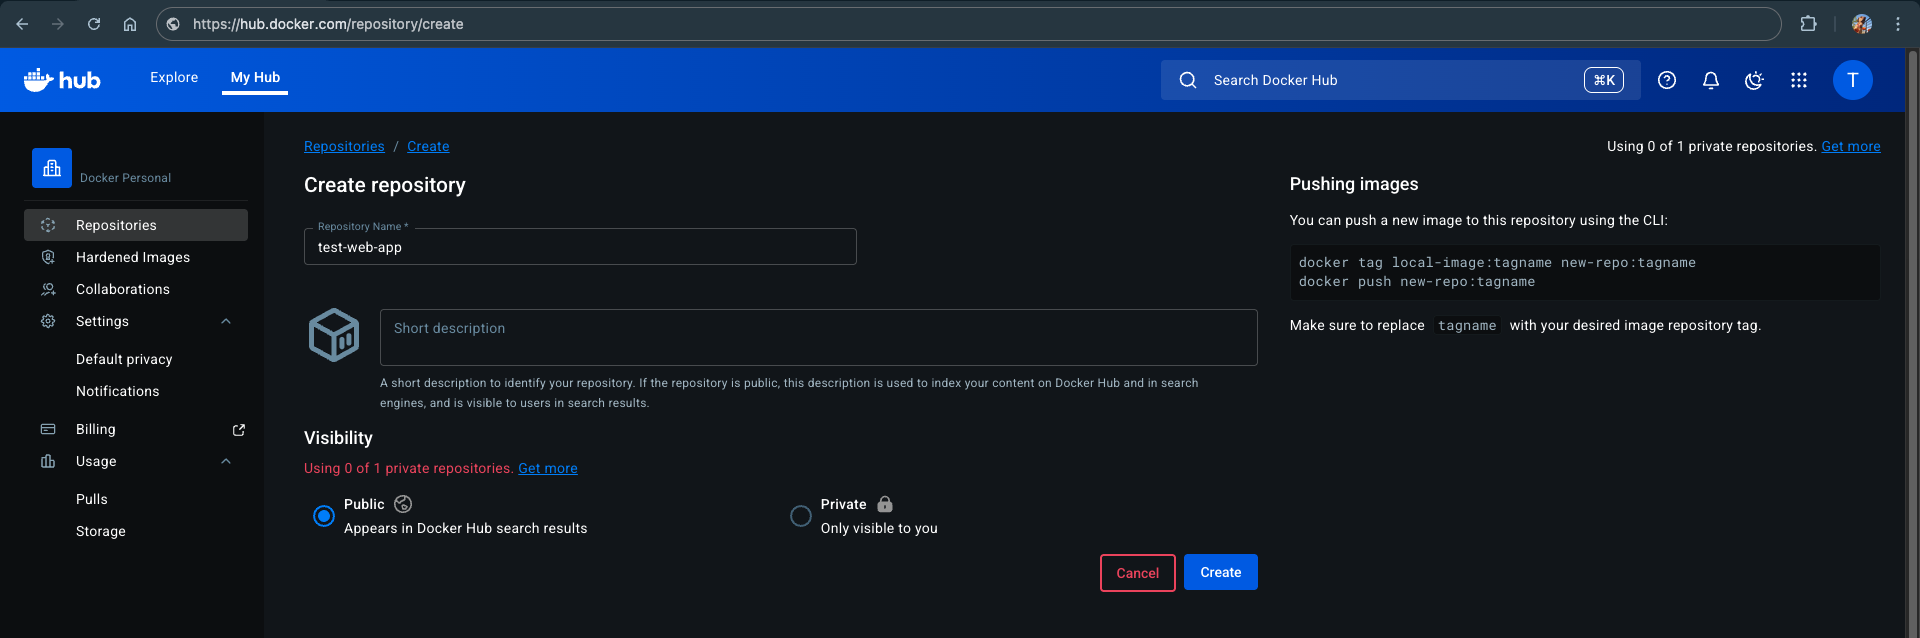Viewport: 1920px width, 638px height.
Task: Click the 'docker push new-repo:tagname' command text
Action: 1417,282
